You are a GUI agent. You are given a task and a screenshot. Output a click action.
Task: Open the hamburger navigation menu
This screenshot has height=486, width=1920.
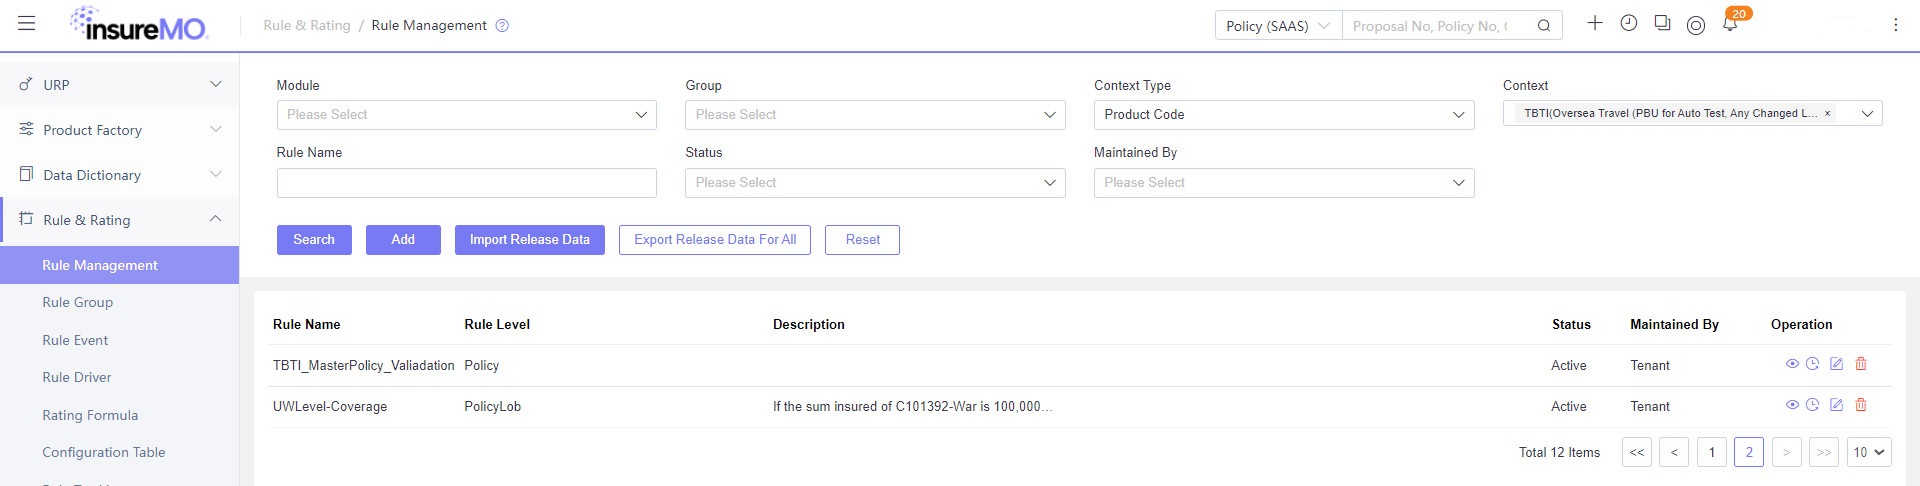[x=27, y=23]
